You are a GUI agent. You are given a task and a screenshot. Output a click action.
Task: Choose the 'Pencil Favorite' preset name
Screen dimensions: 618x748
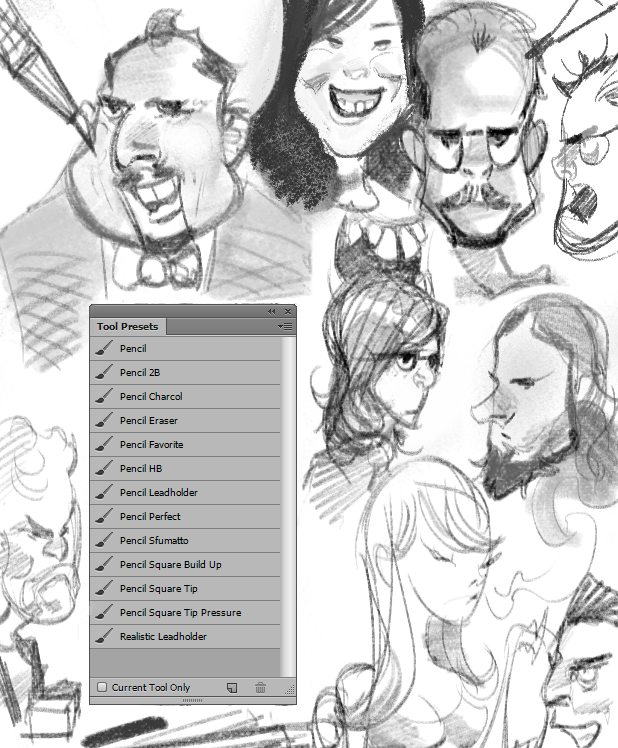[x=152, y=445]
